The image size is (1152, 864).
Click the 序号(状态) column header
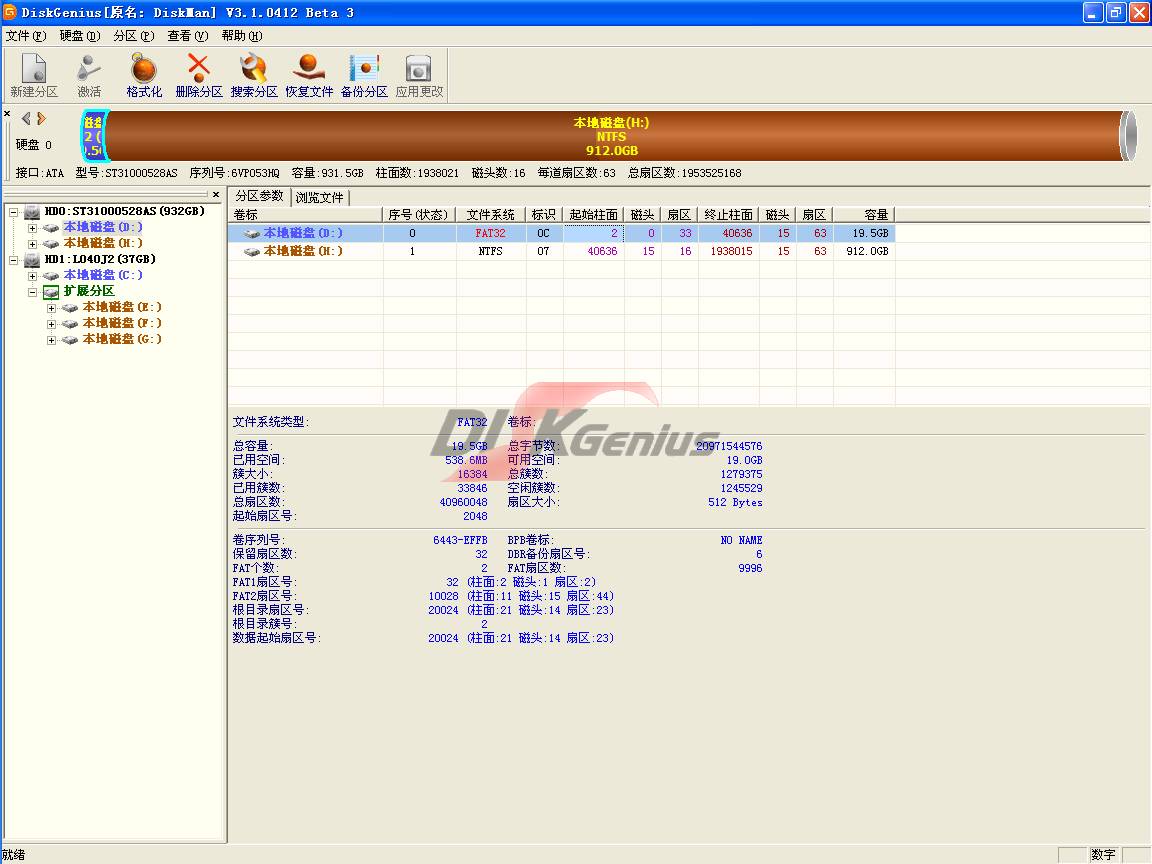click(x=419, y=215)
